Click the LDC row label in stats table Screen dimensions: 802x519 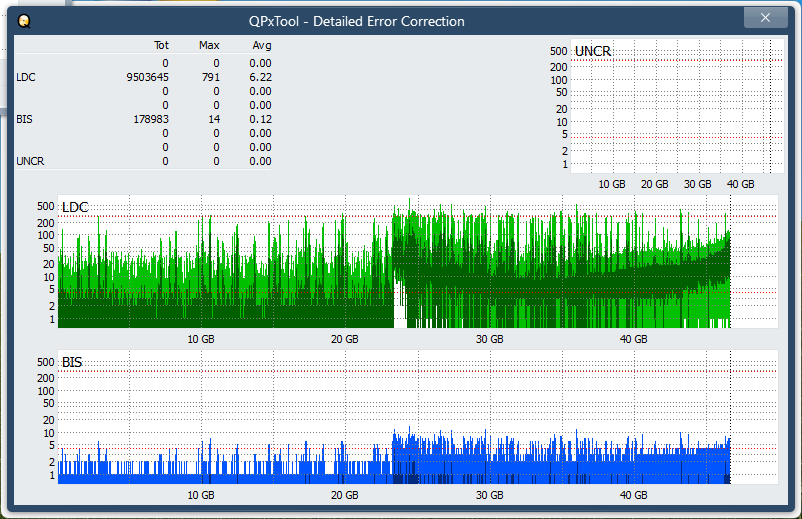pos(26,77)
